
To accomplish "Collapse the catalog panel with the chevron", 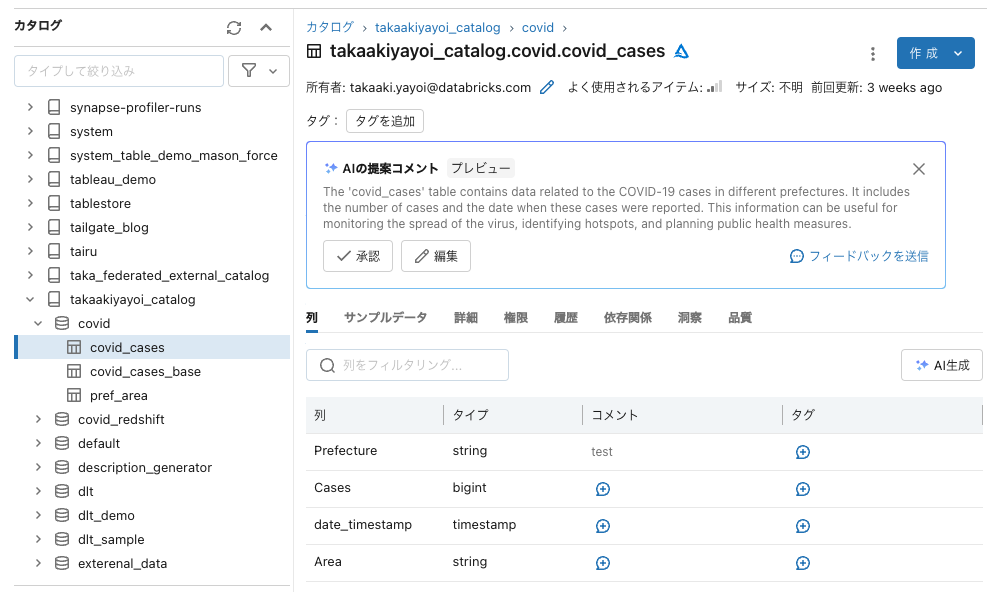I will pos(264,27).
